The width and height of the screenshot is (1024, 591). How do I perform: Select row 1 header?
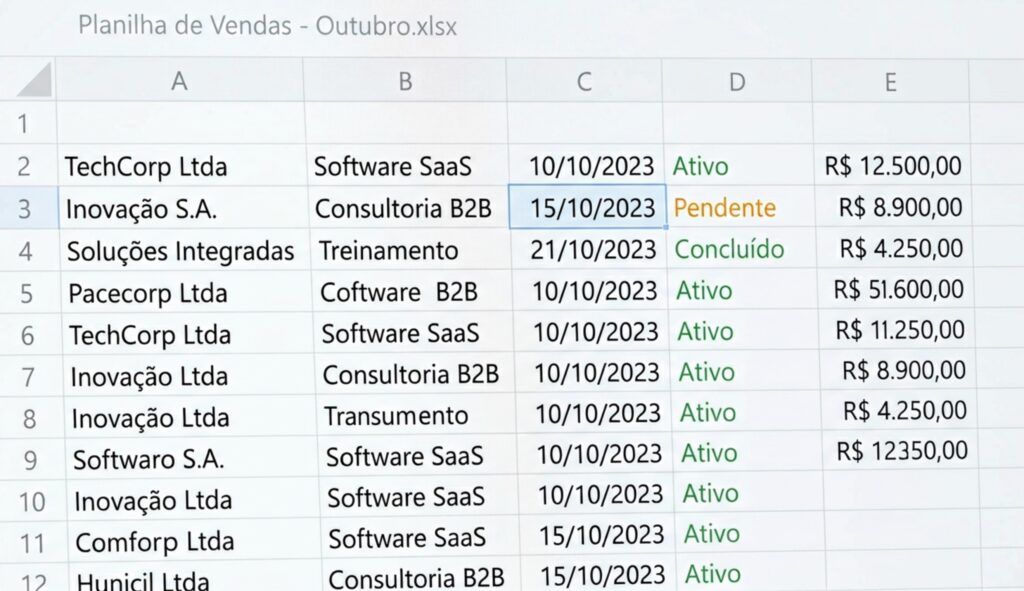25,125
